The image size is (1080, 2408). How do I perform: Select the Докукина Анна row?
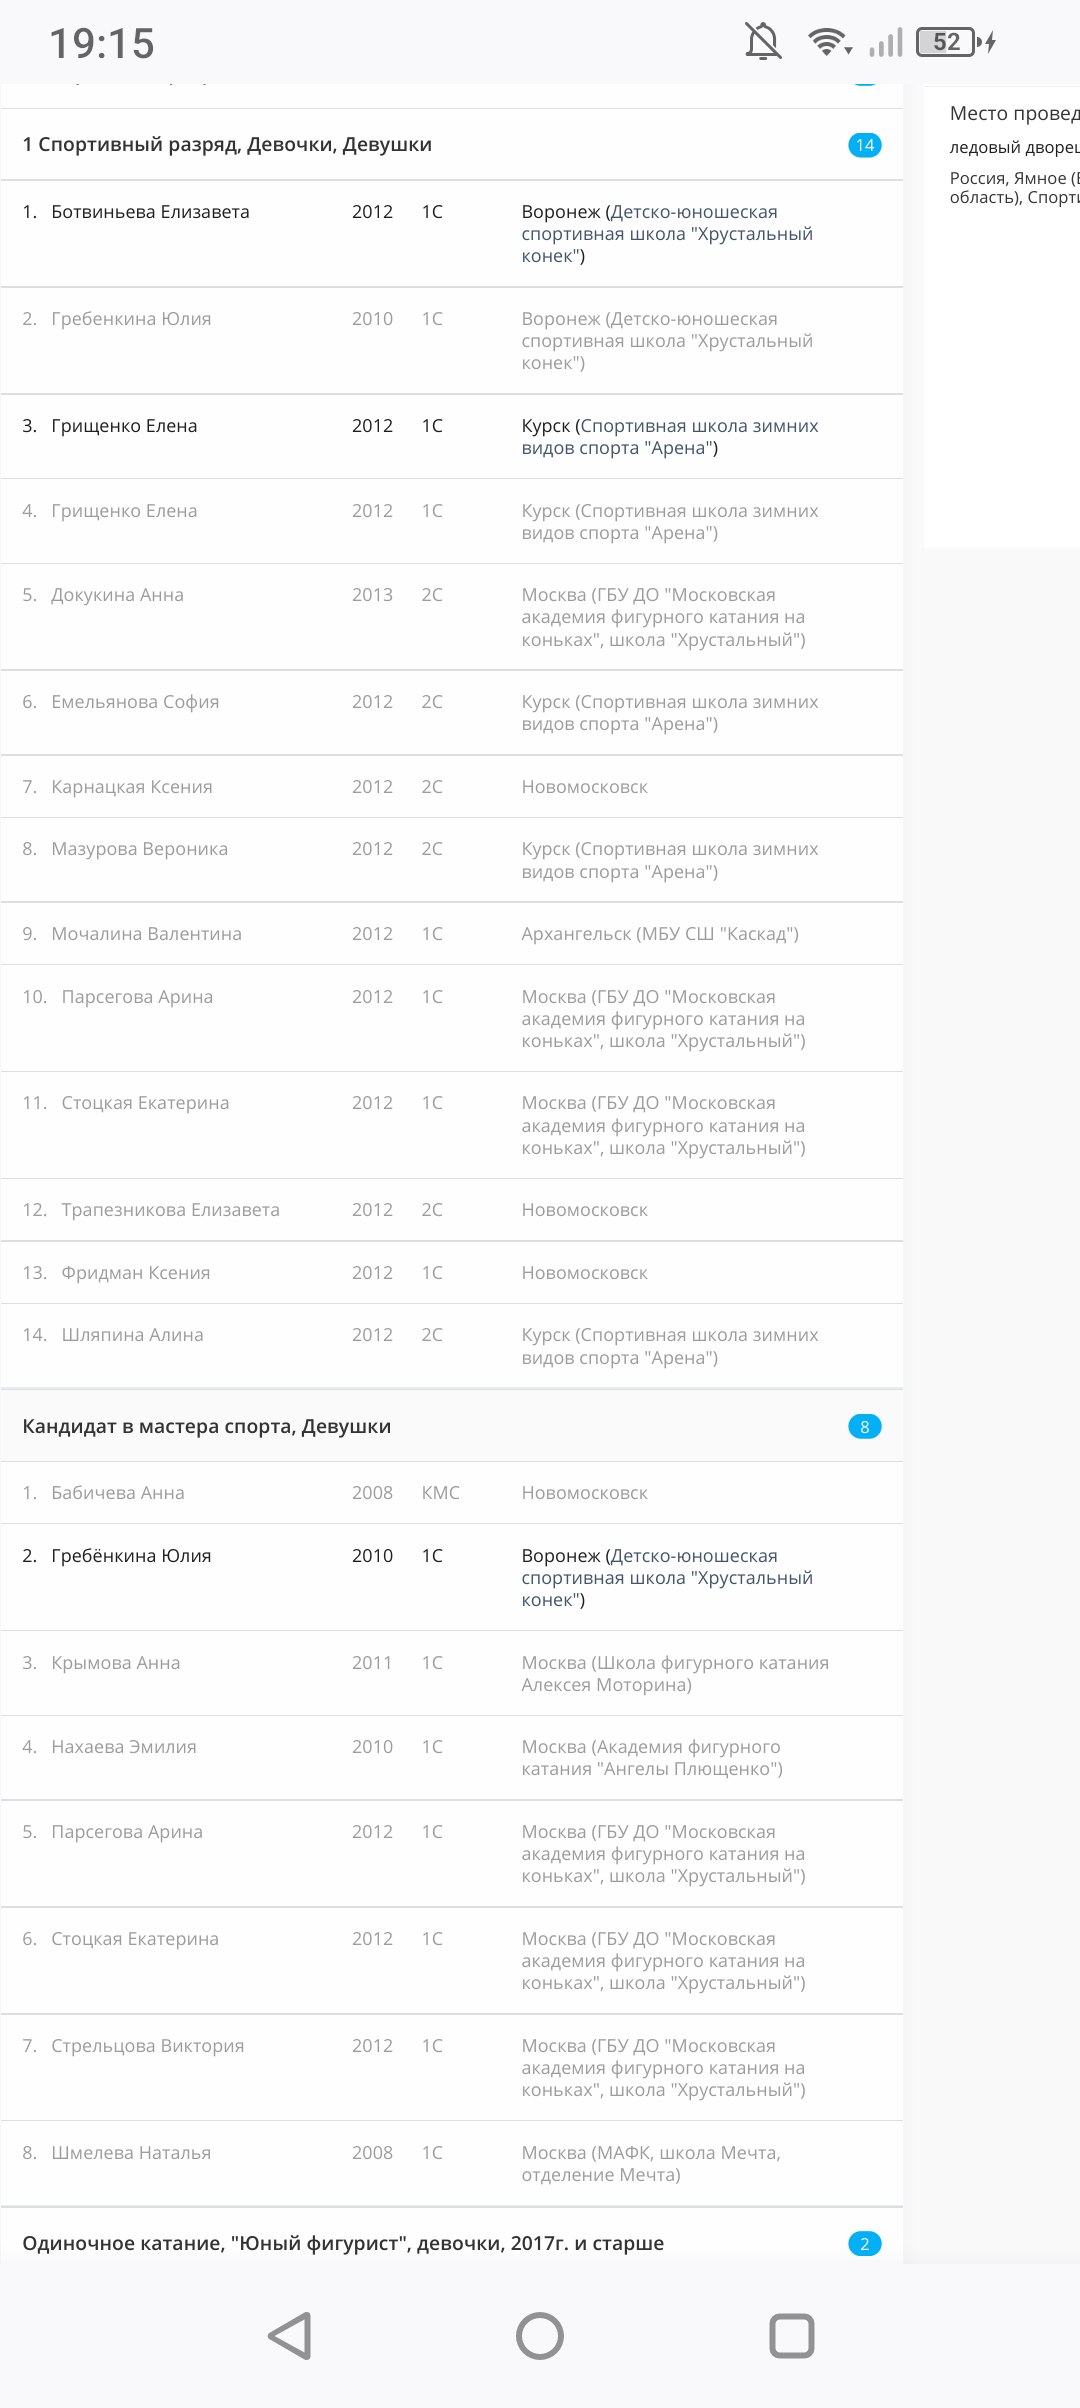118,595
